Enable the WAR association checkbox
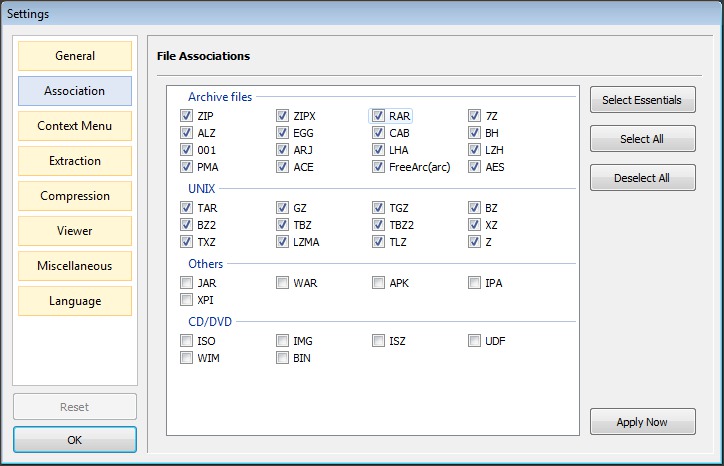Viewport: 724px width, 466px height. [283, 283]
